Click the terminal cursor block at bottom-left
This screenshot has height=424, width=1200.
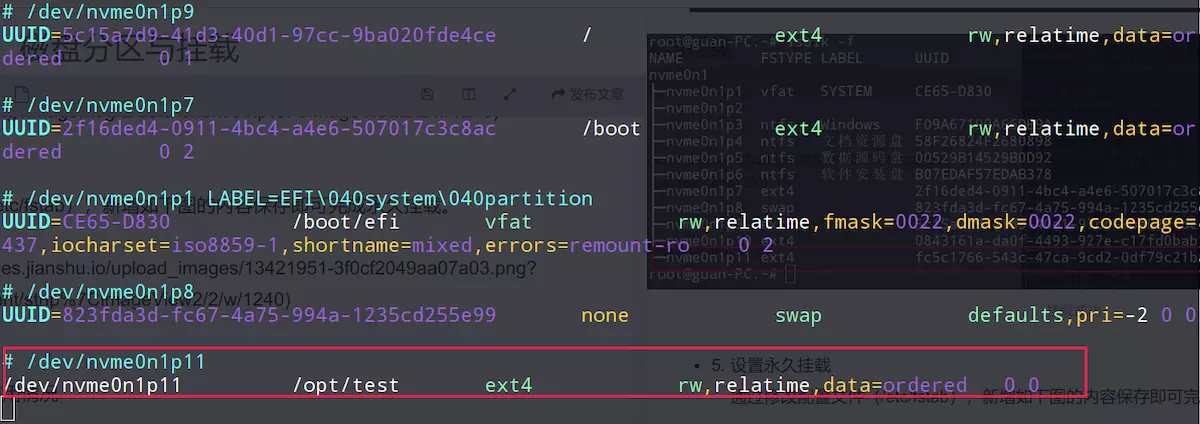tap(7, 409)
